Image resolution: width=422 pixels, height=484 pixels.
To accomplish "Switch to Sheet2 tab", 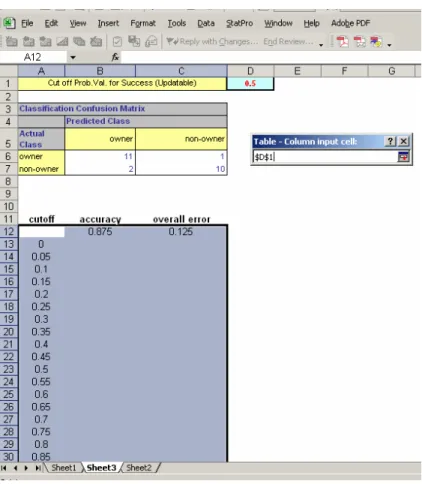I will pos(139,468).
